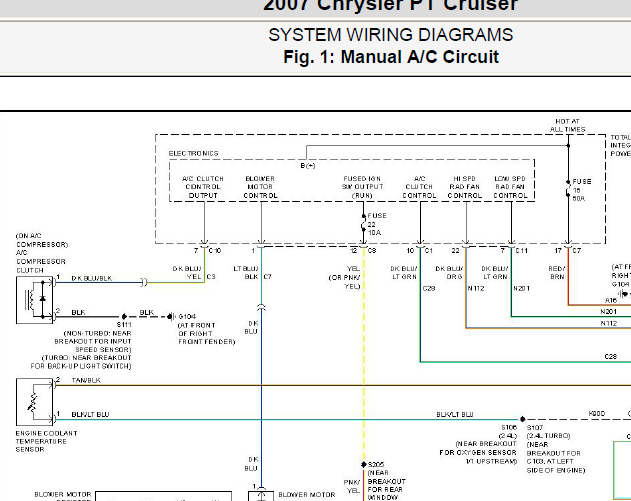The height and width of the screenshot is (501, 631).
Task: Click the 'HI SPD RAD FAN CONTROL' label
Action: [x=465, y=187]
